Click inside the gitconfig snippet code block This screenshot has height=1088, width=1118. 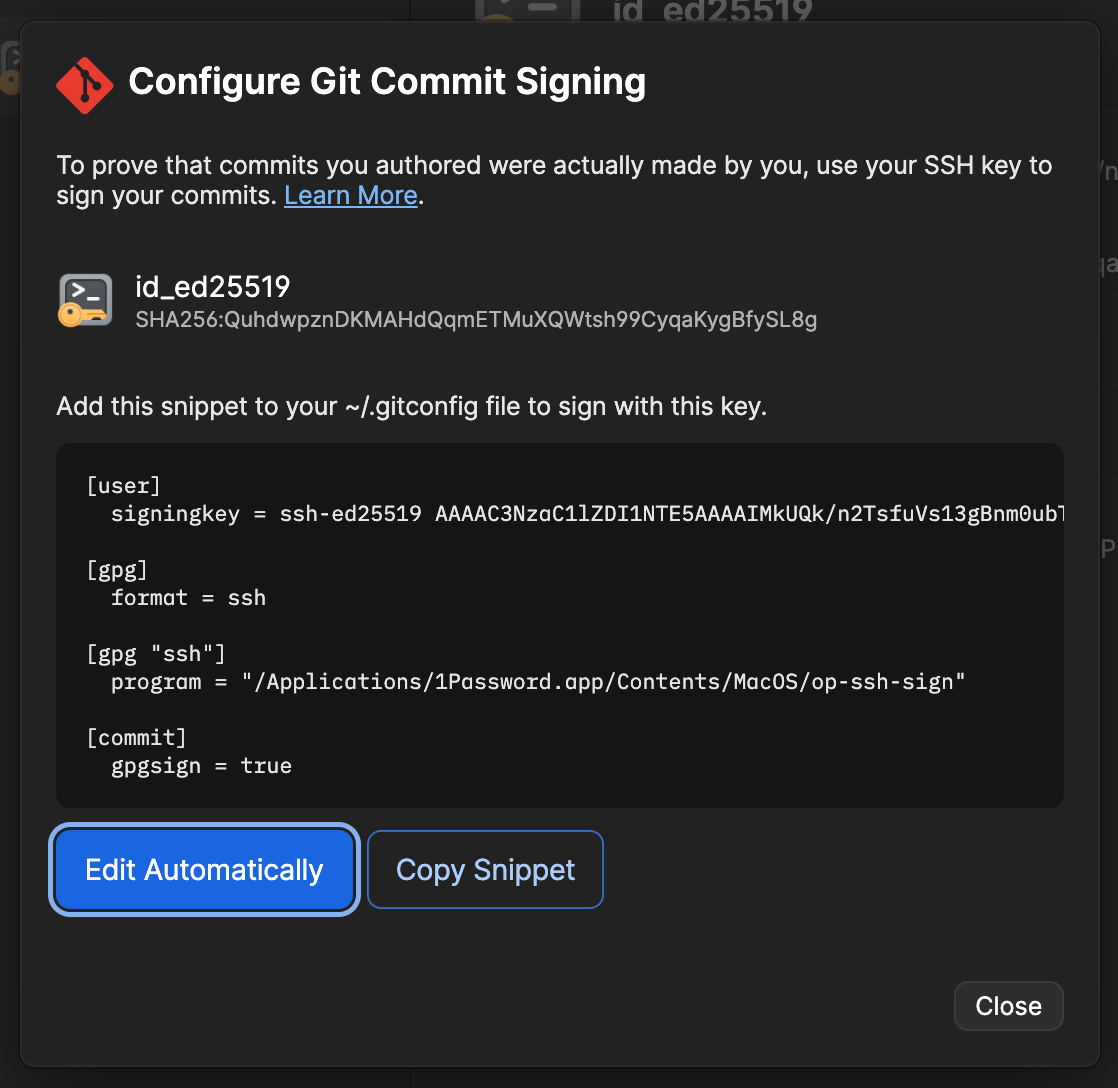(560, 625)
